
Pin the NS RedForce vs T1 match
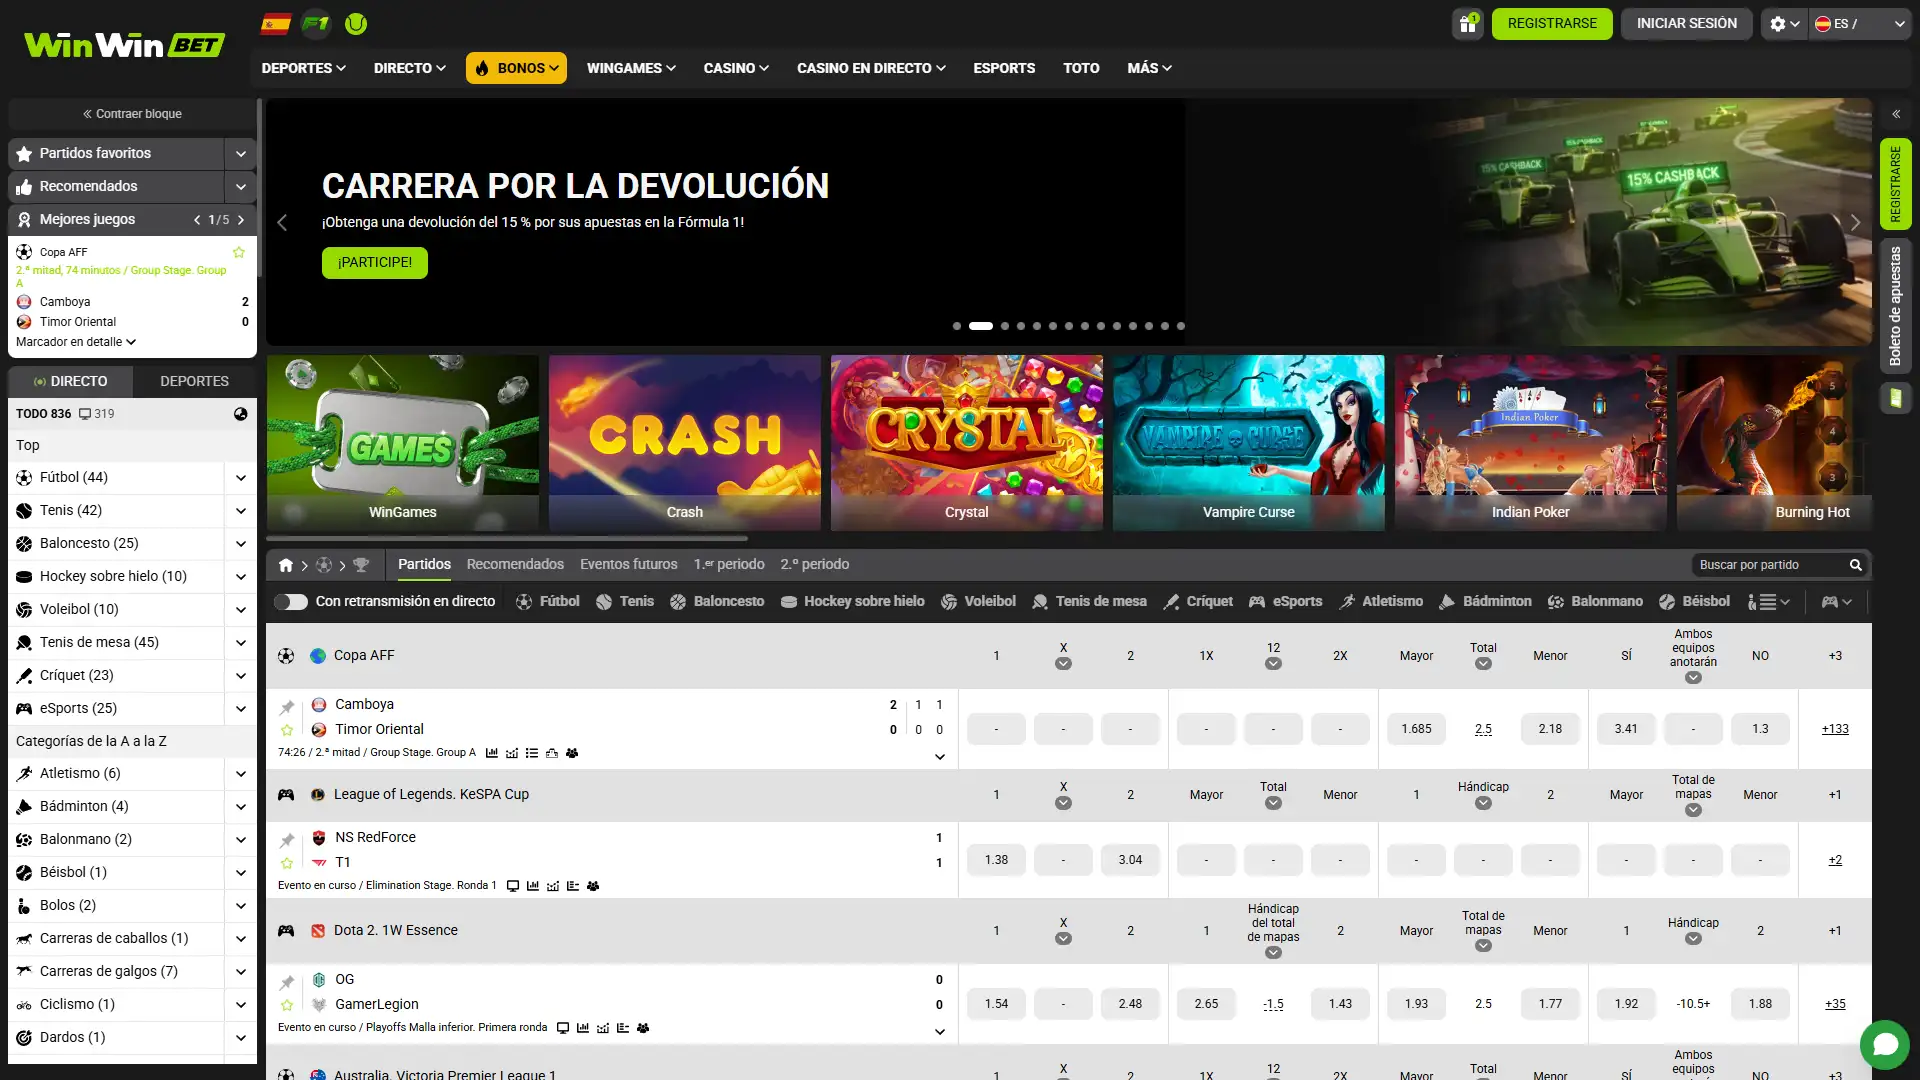(287, 840)
